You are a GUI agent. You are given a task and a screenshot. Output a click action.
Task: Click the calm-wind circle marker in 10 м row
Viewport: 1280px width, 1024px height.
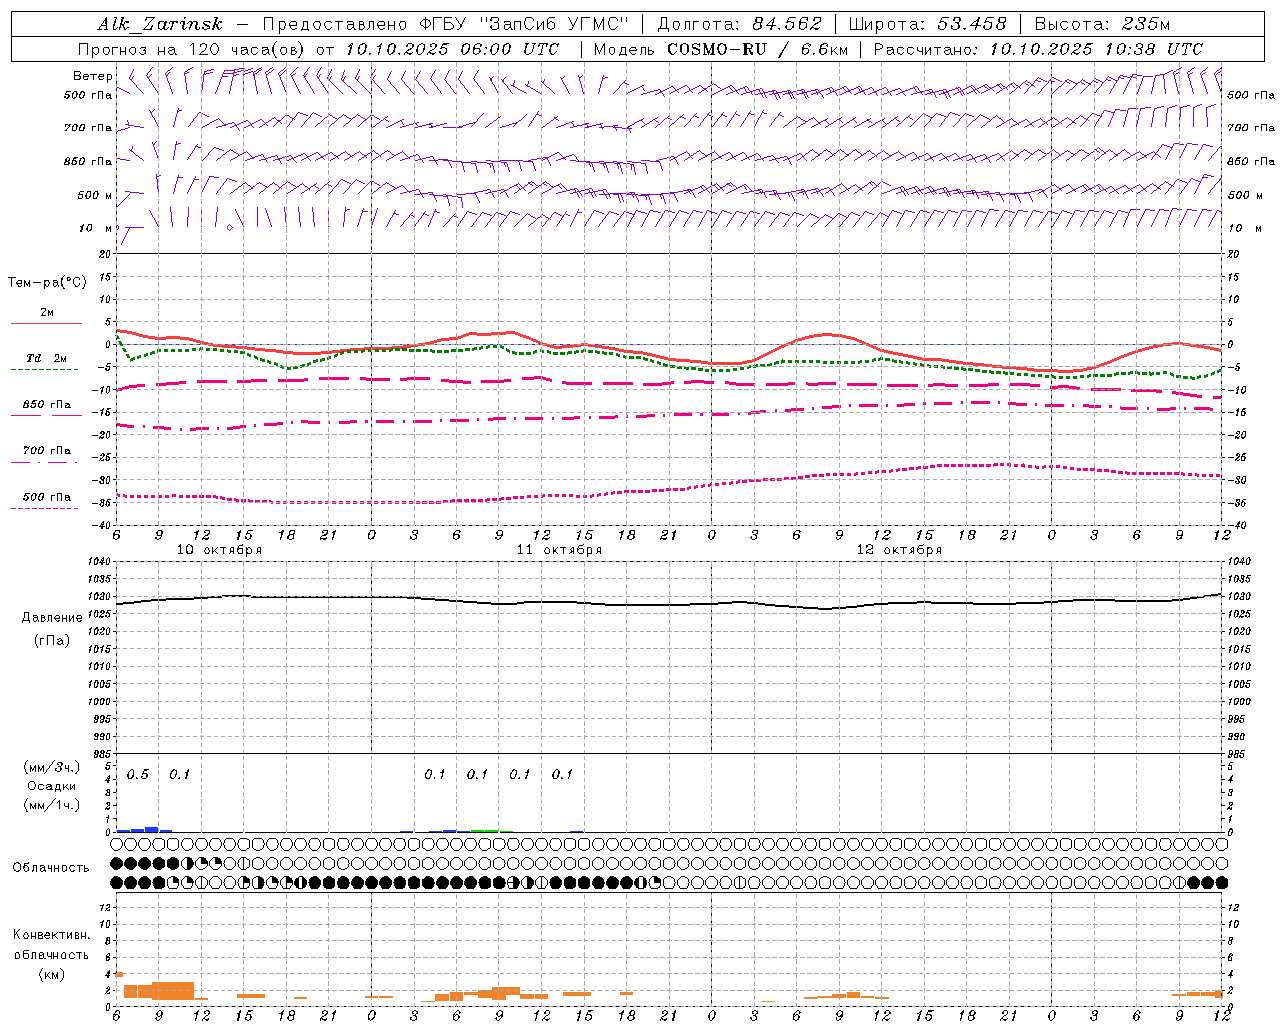click(x=230, y=227)
